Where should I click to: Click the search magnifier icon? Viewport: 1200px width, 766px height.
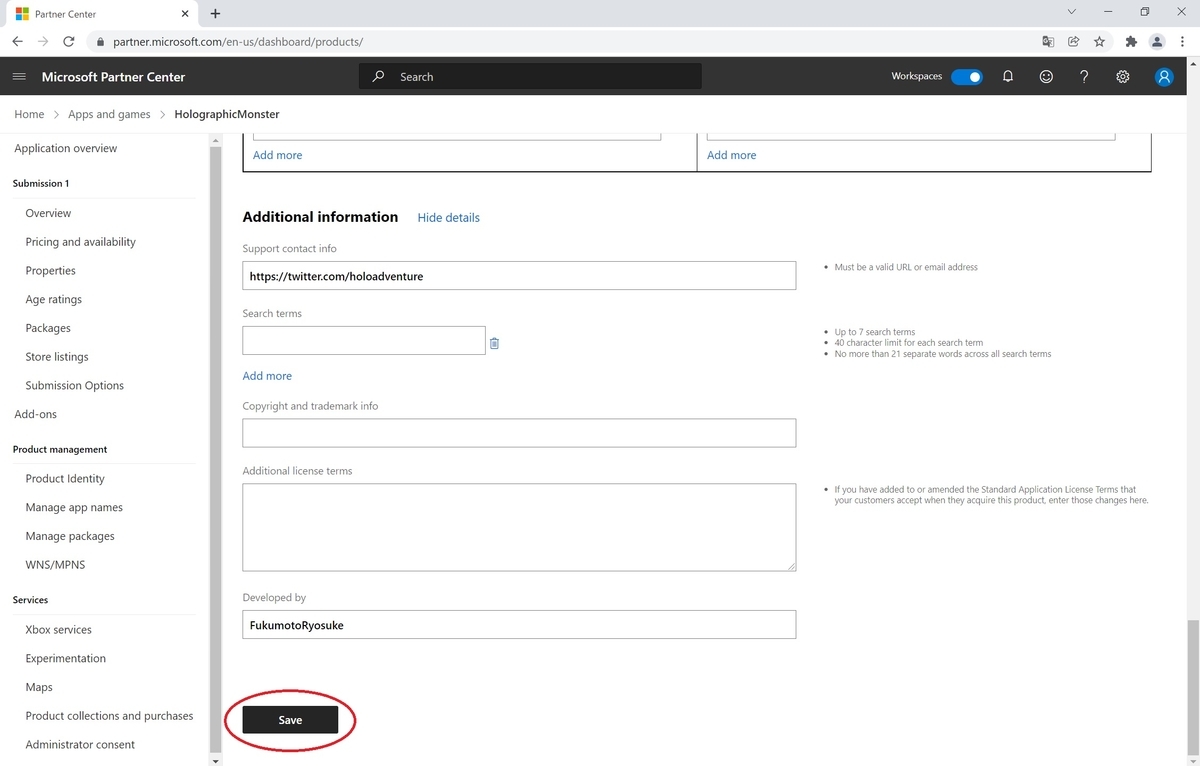coord(378,76)
